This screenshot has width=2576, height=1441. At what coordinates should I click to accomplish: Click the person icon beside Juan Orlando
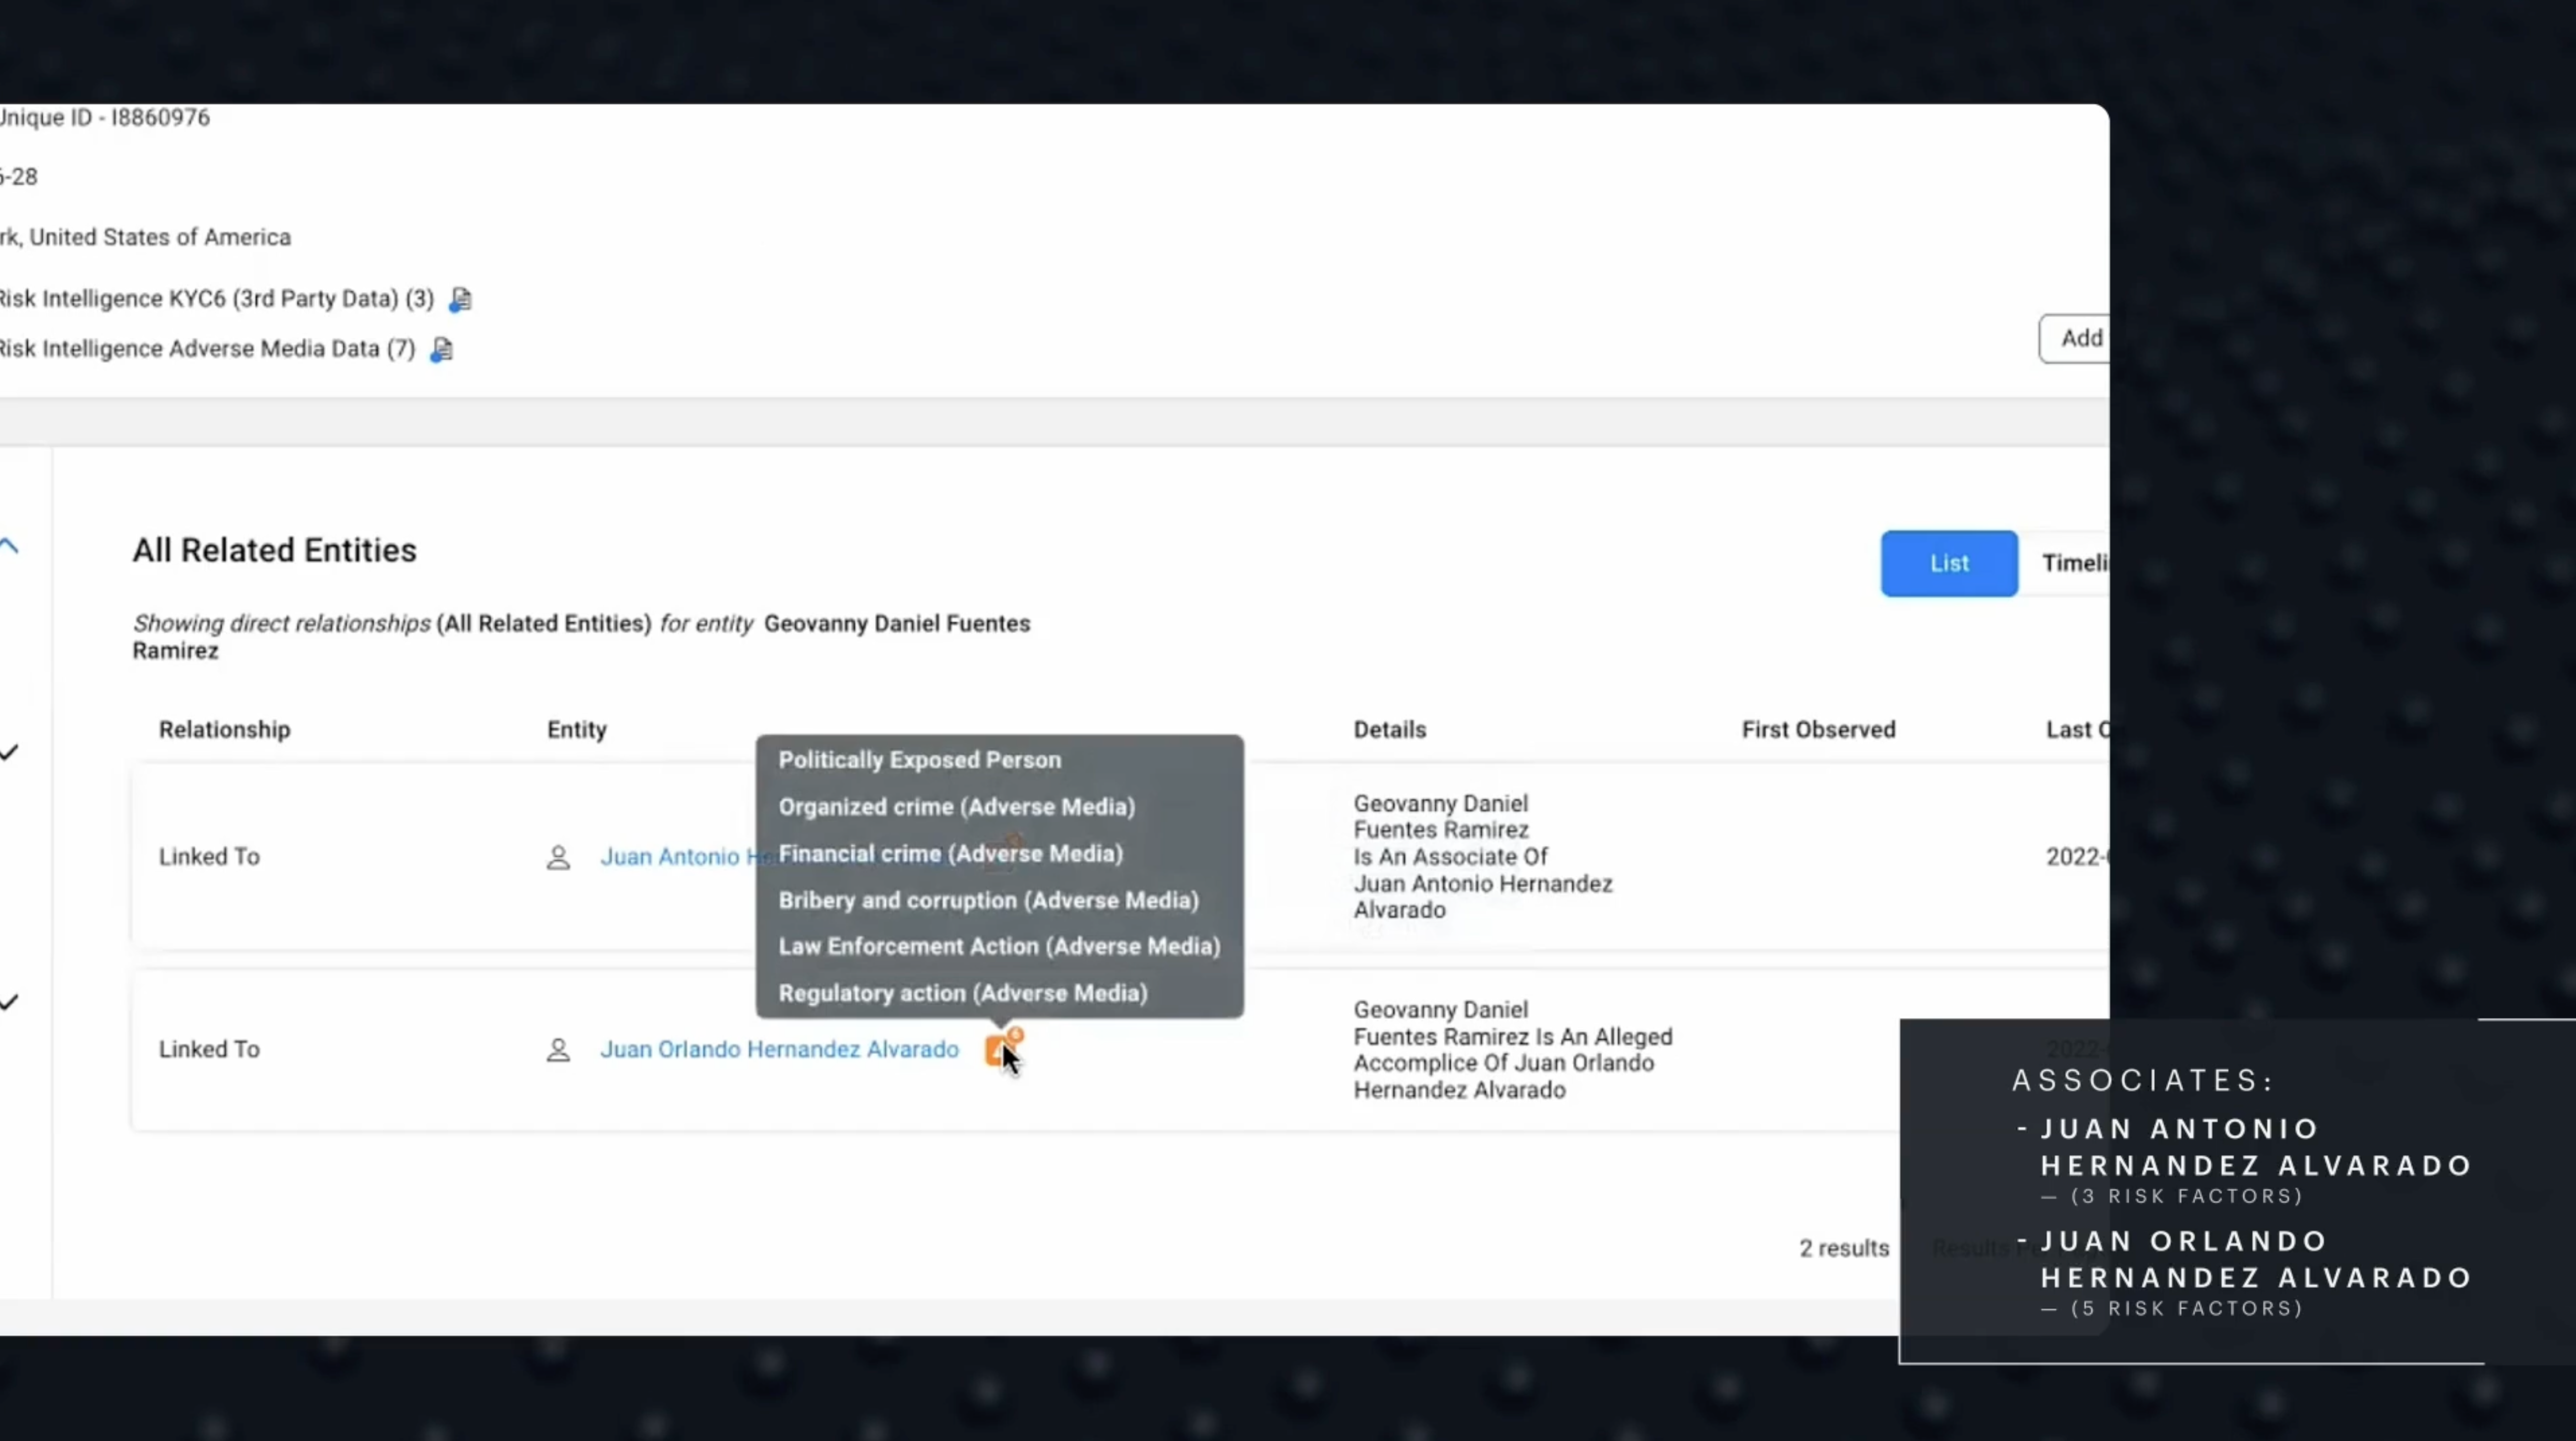(x=558, y=1050)
